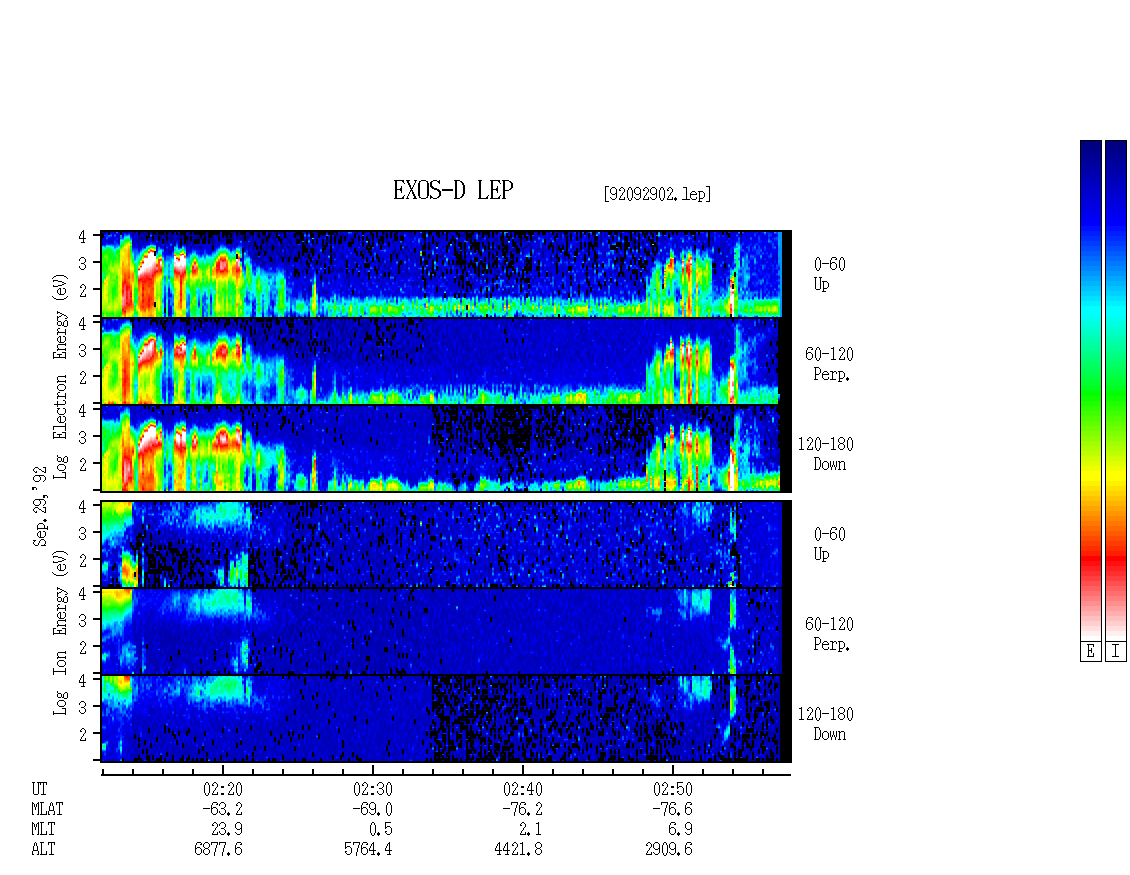The width and height of the screenshot is (1130, 875).
Task: Select the boxed I label under the color bar
Action: pyautogui.click(x=1116, y=652)
